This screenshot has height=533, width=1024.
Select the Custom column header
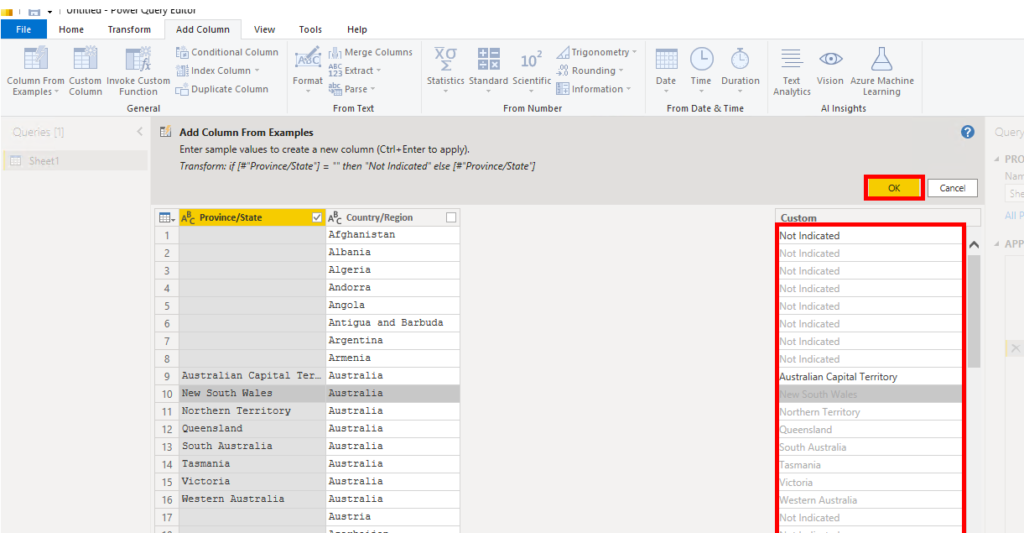(x=877, y=218)
